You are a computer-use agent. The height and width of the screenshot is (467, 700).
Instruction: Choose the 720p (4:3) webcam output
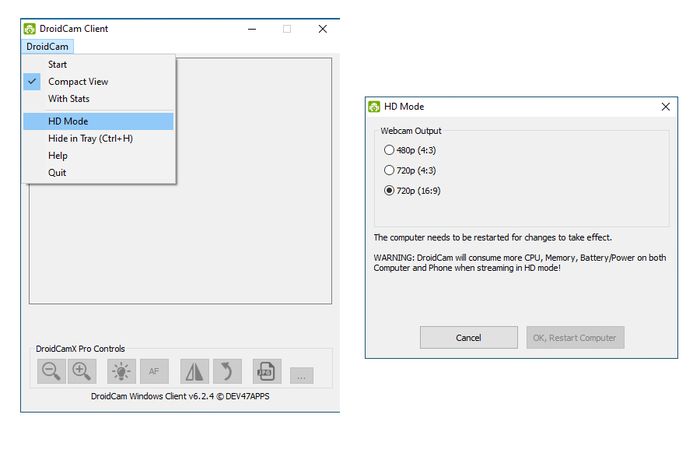389,169
